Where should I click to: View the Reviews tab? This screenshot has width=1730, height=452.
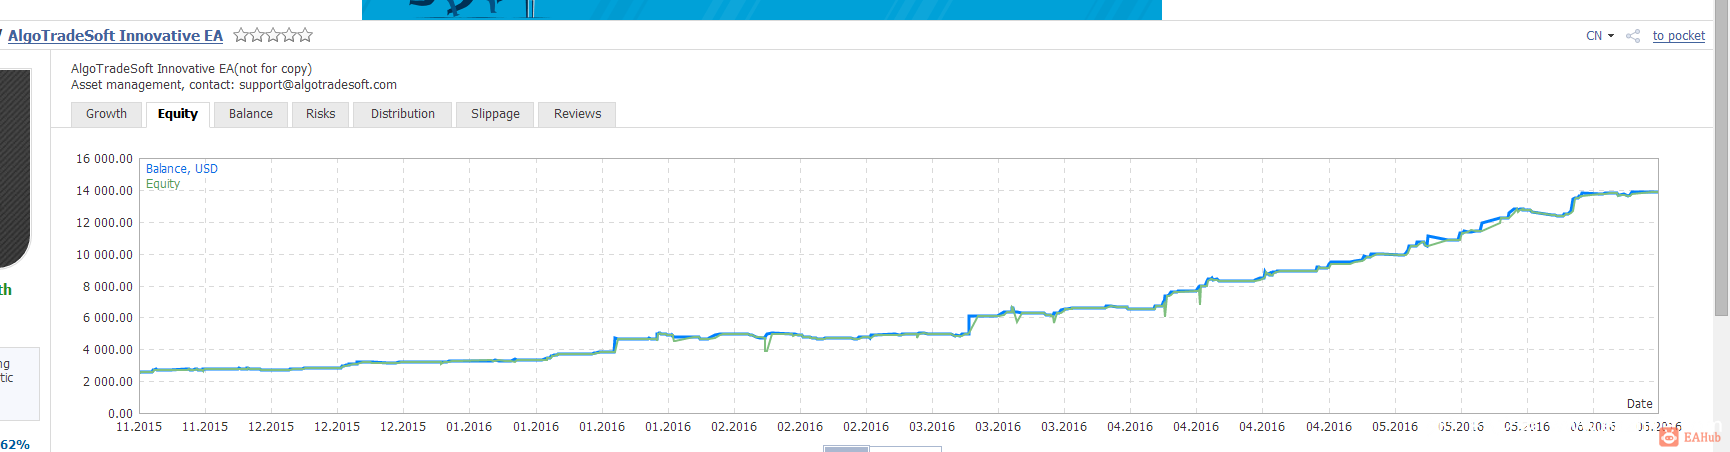tap(578, 114)
